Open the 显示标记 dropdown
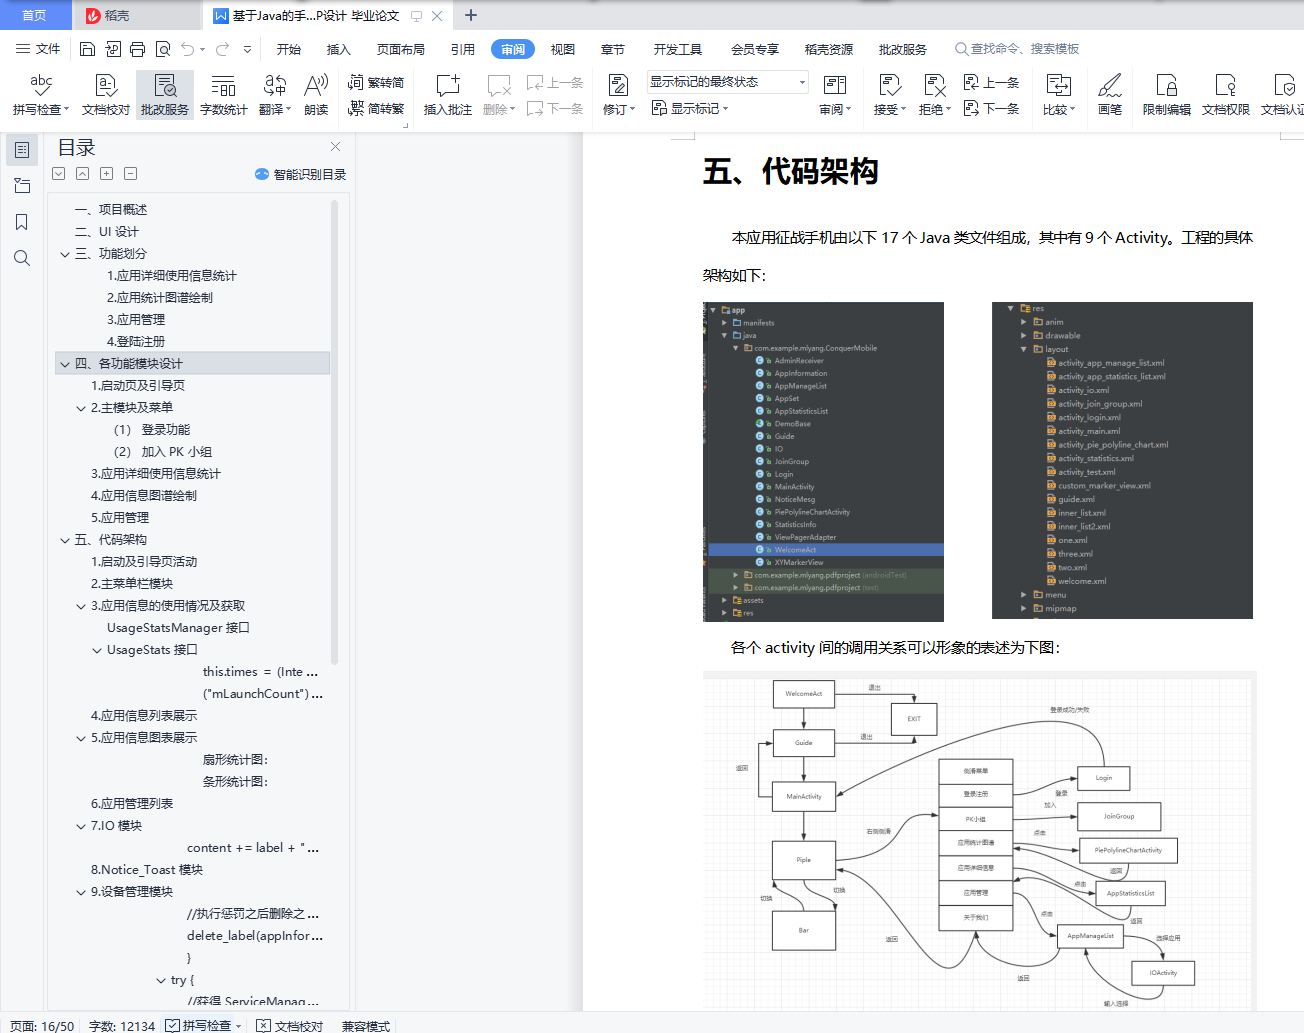Viewport: 1304px width, 1033px height. point(690,108)
